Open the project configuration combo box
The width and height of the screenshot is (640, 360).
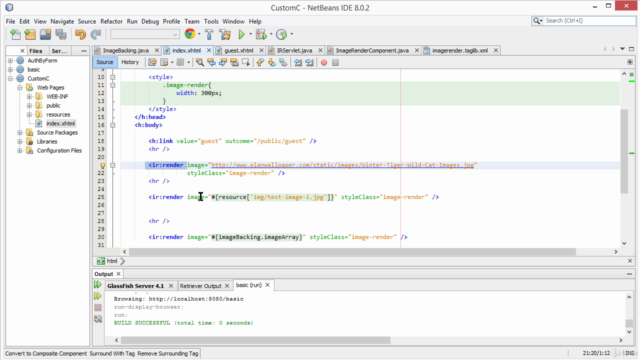[145, 34]
